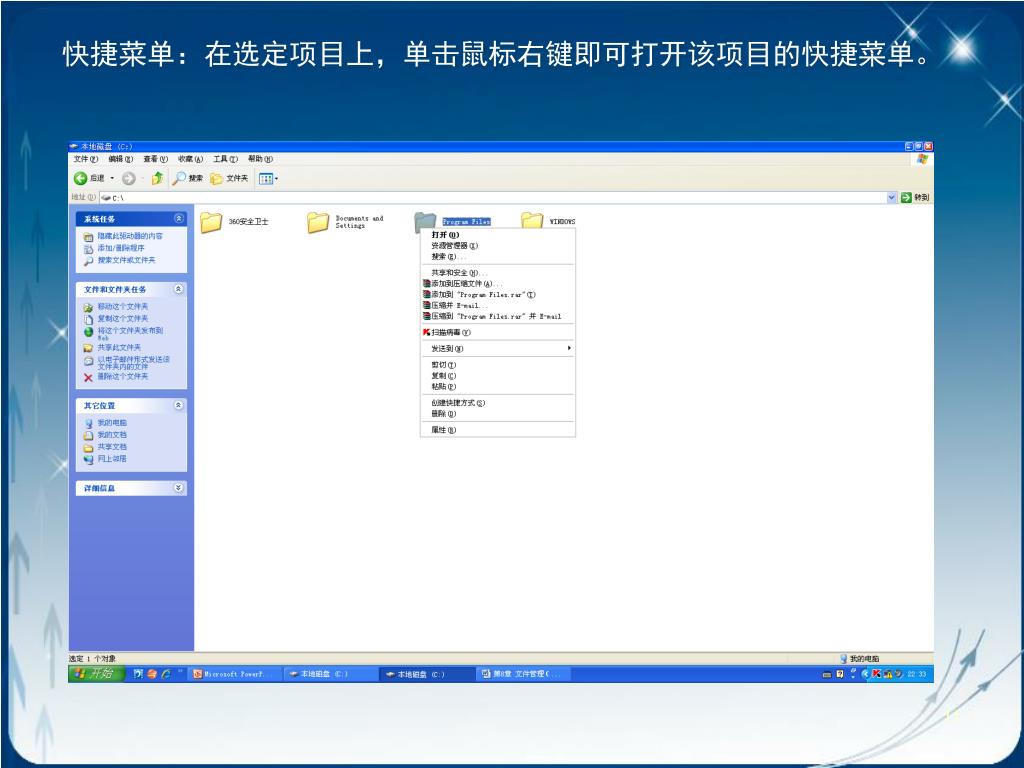Collapse the 其它位置 panel
This screenshot has width=1024, height=768.
click(178, 406)
